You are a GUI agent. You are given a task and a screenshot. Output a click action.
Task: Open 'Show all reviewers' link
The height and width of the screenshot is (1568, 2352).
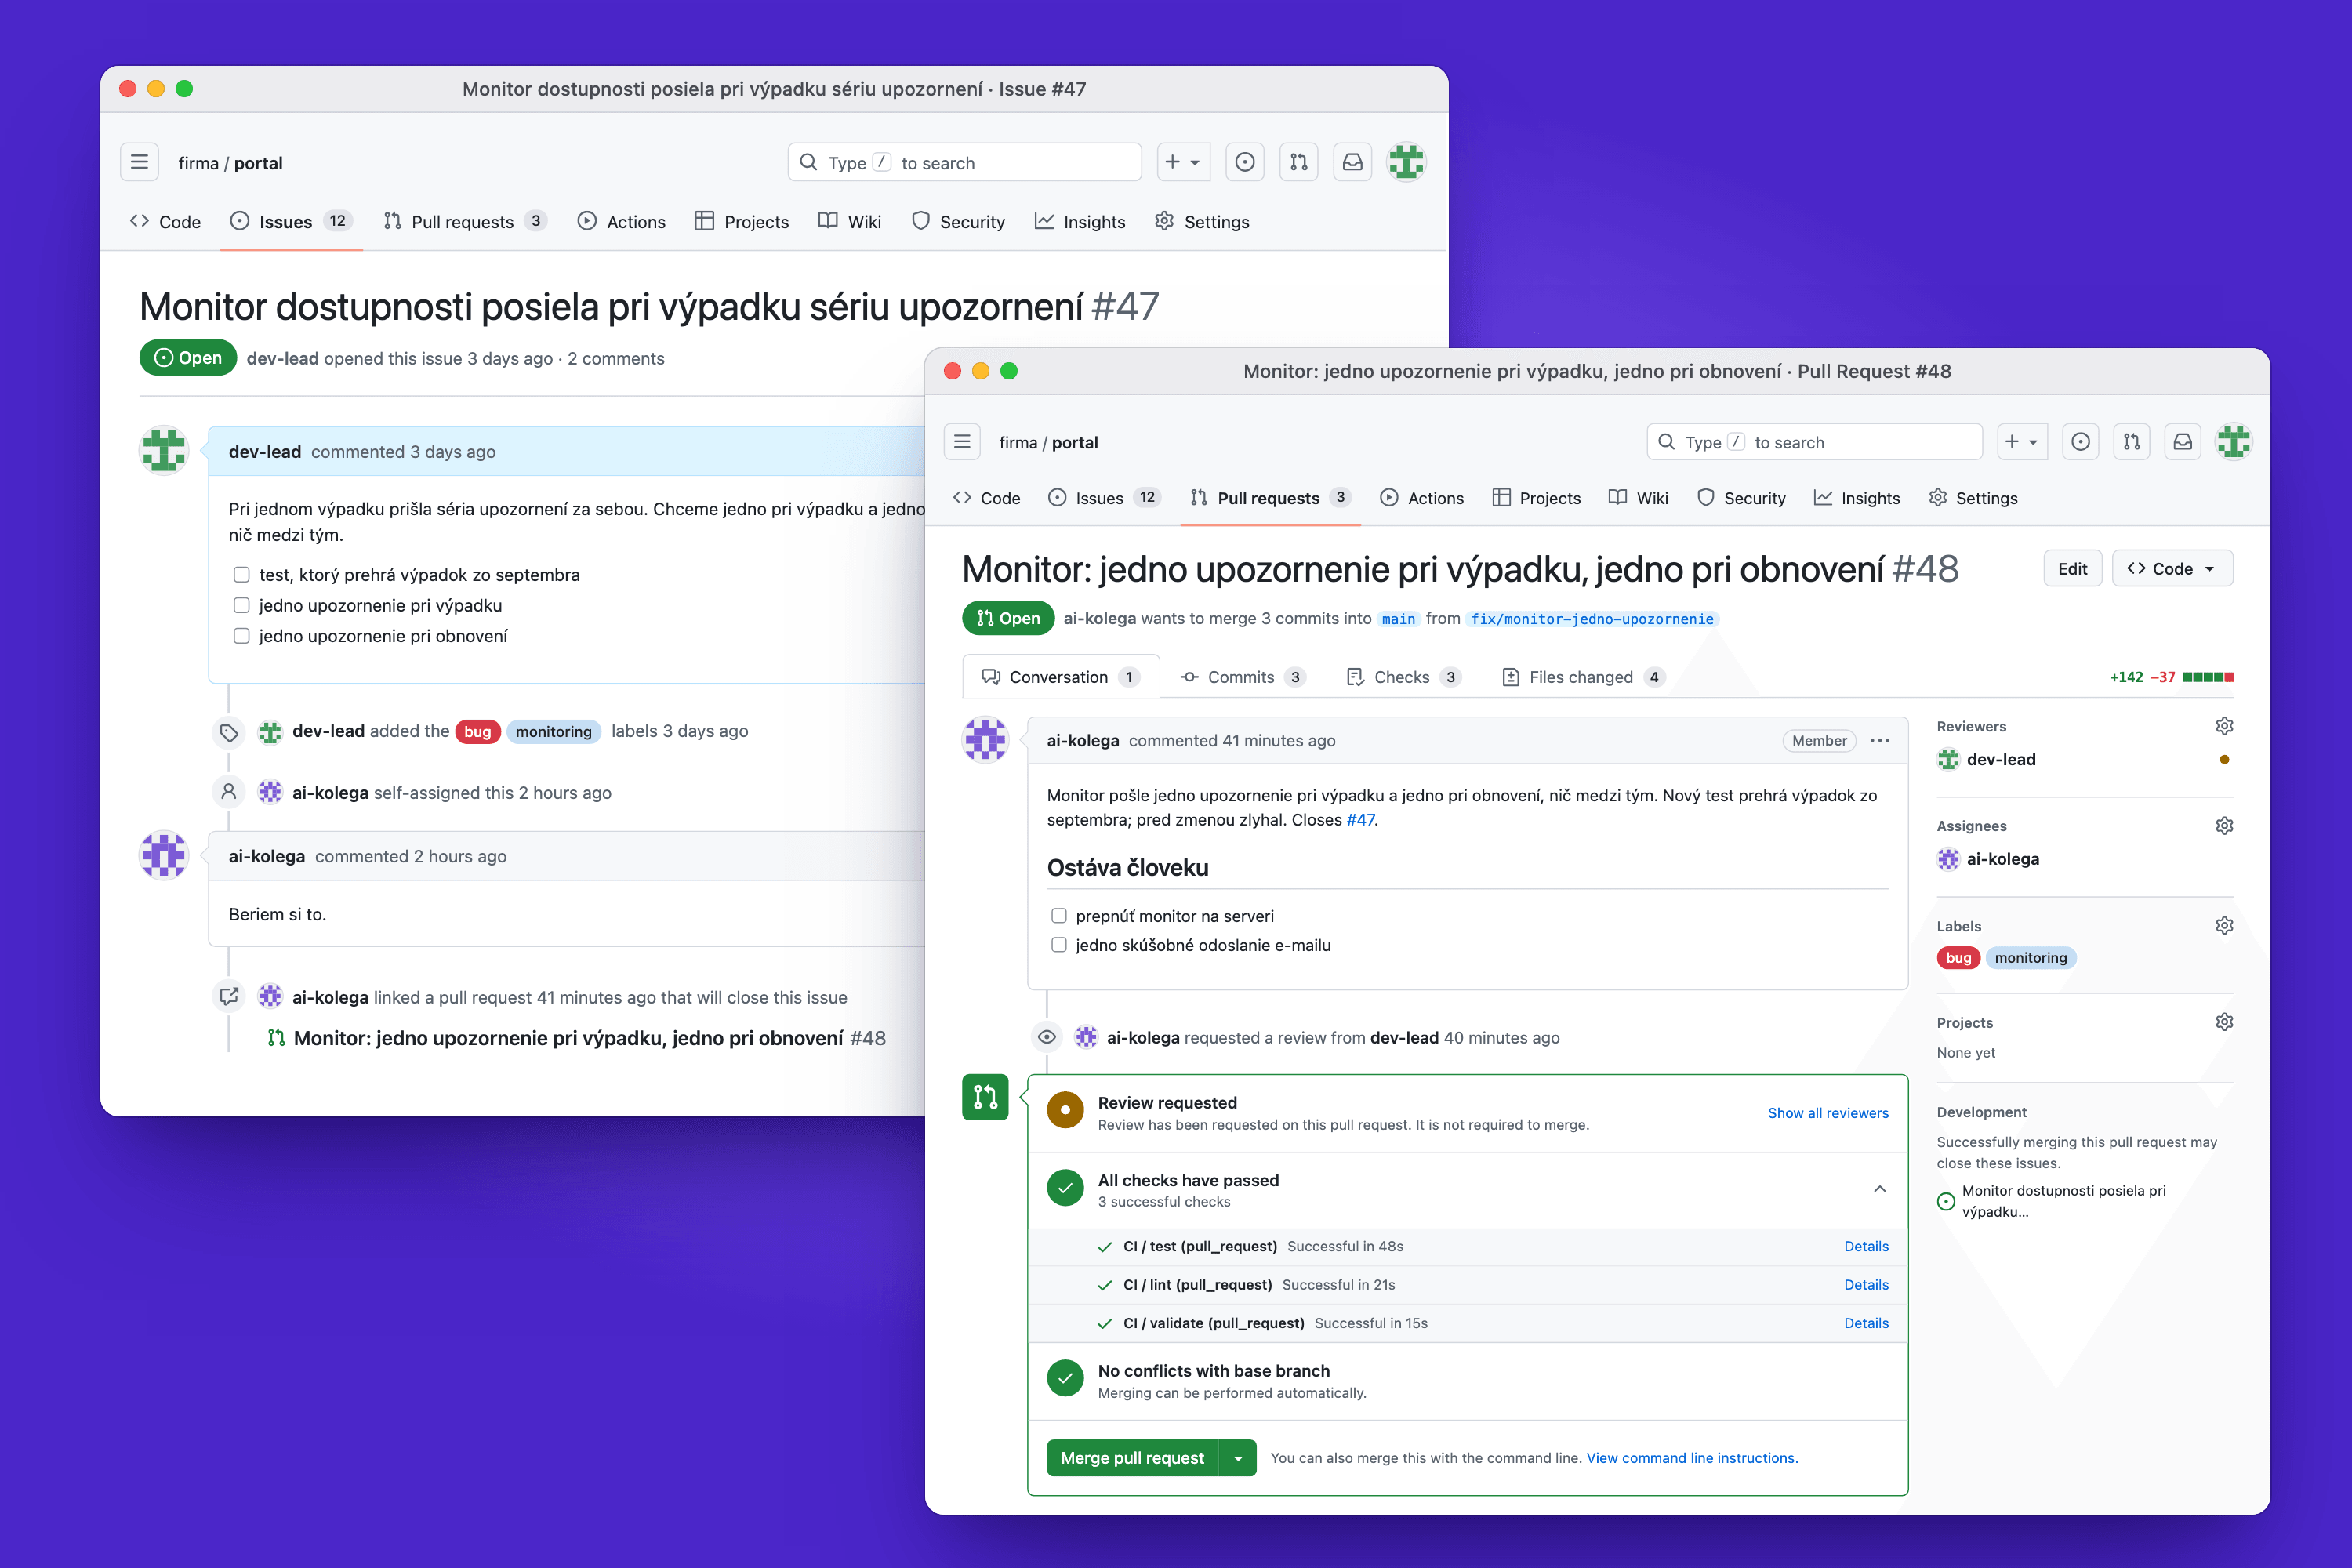1828,1113
